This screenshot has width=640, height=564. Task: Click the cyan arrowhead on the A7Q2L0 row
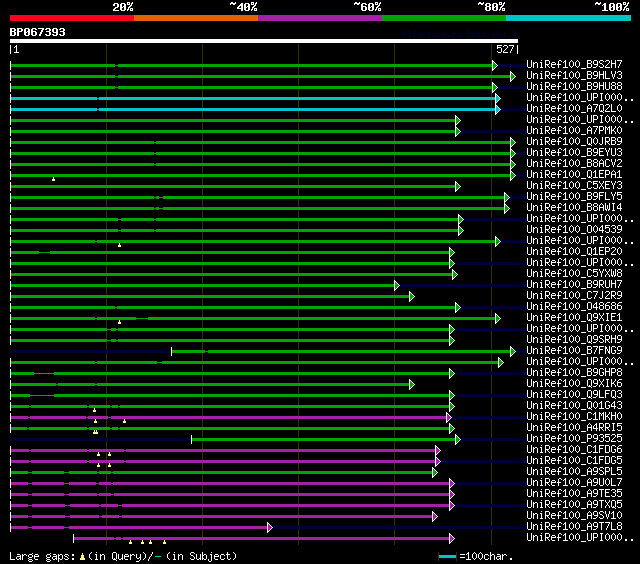click(x=496, y=109)
